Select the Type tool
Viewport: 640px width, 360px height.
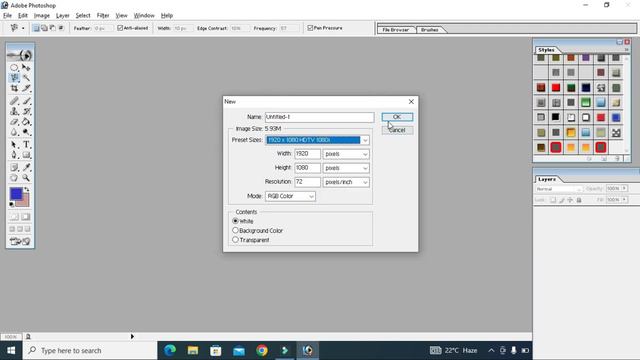(x=26, y=144)
